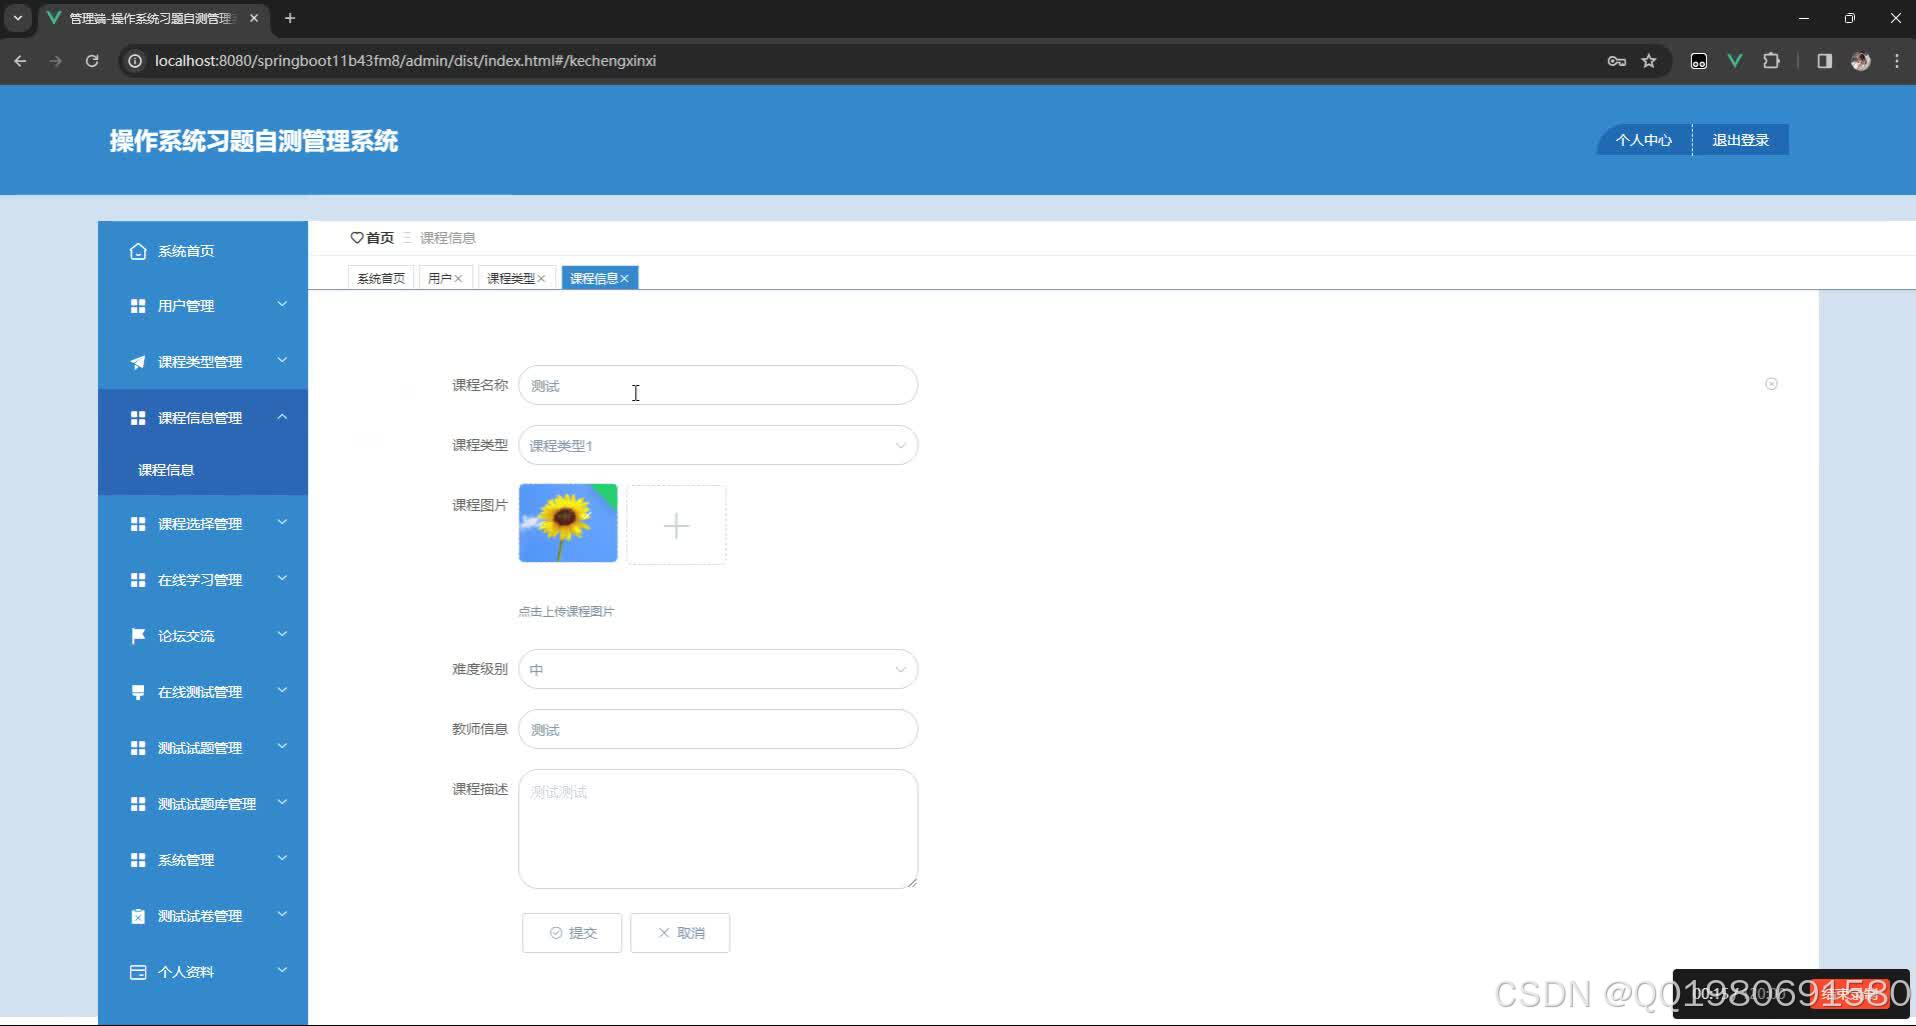
Task: View site information icon in address bar
Action: click(x=135, y=61)
